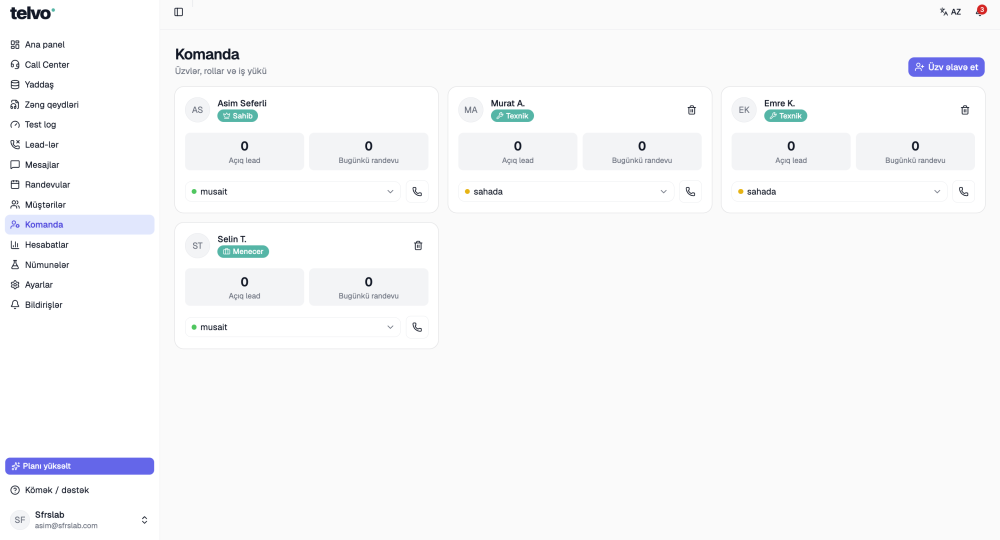Call Asim Seferli using phone icon
The height and width of the screenshot is (540, 1000).
point(417,191)
